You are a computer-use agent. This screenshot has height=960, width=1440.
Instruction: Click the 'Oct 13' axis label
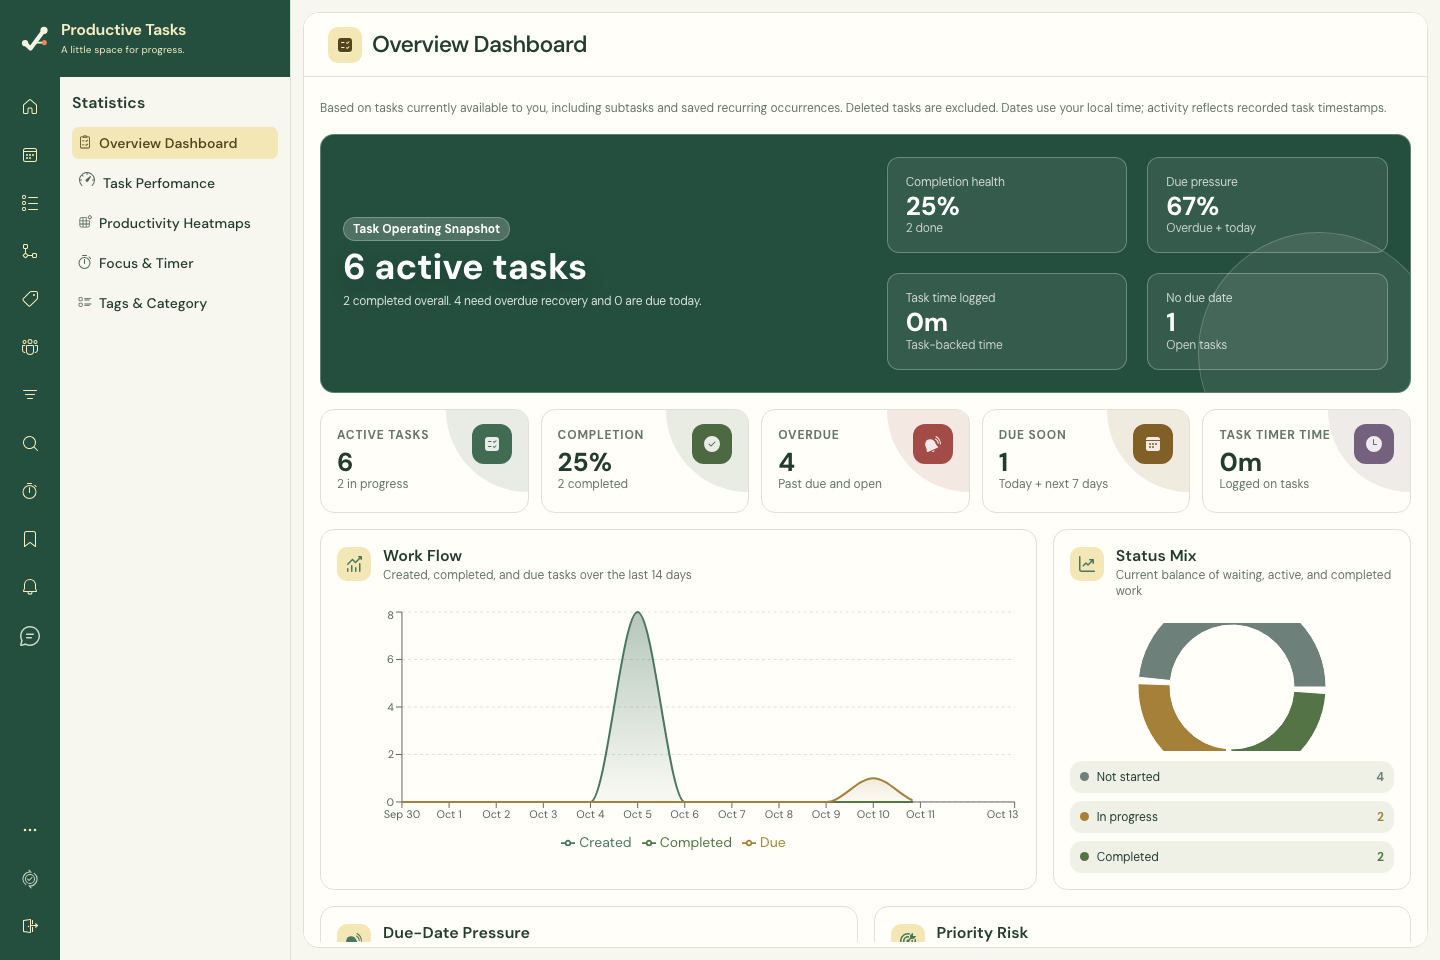click(x=1002, y=814)
